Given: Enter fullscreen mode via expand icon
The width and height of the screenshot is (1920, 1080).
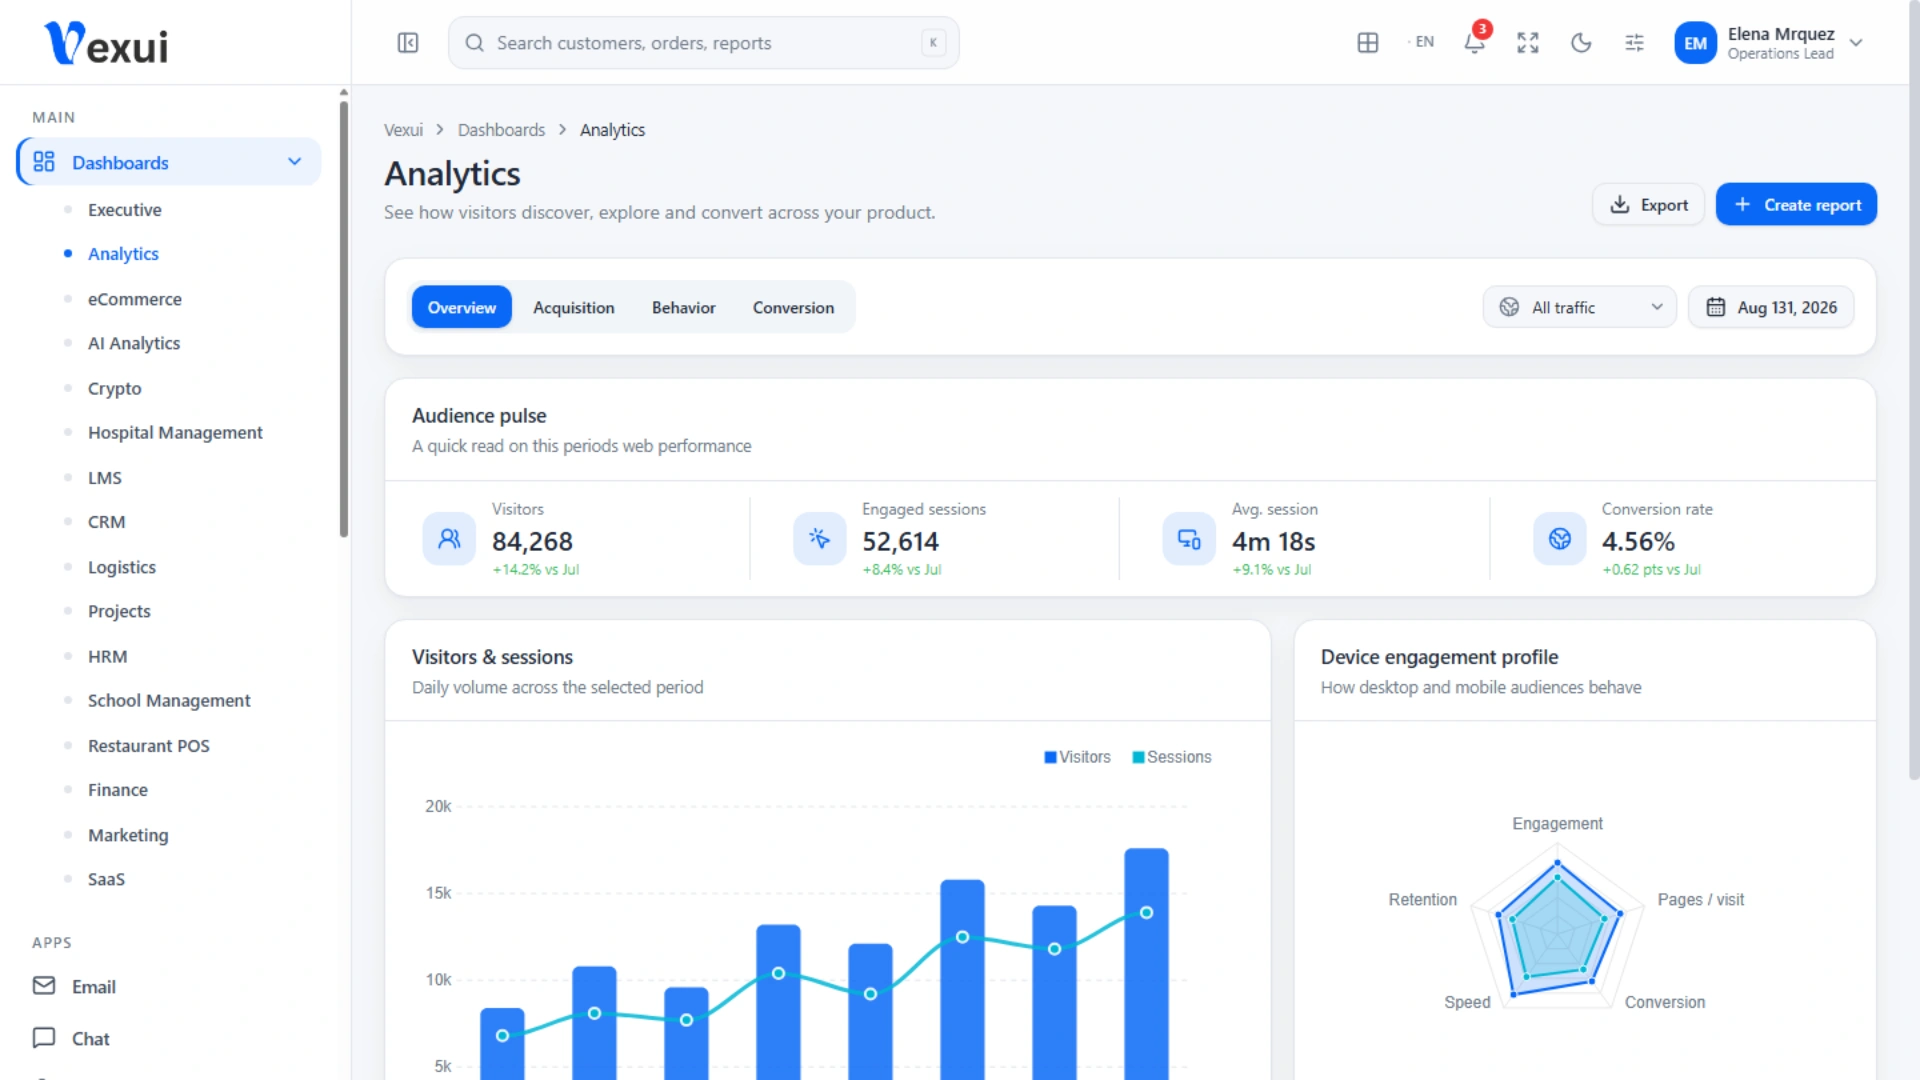Looking at the screenshot, I should point(1528,43).
